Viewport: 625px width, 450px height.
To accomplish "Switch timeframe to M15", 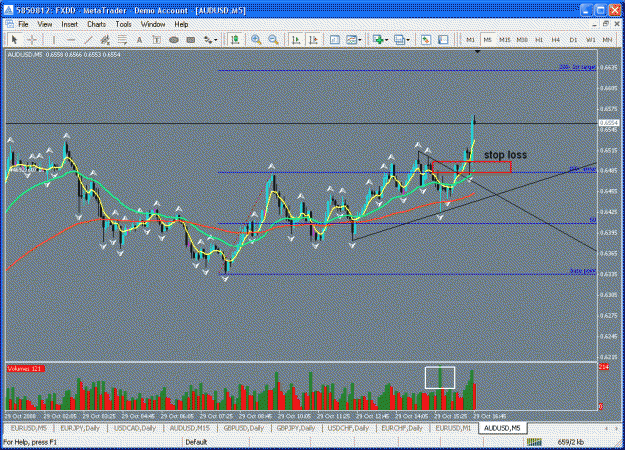I will 505,40.
